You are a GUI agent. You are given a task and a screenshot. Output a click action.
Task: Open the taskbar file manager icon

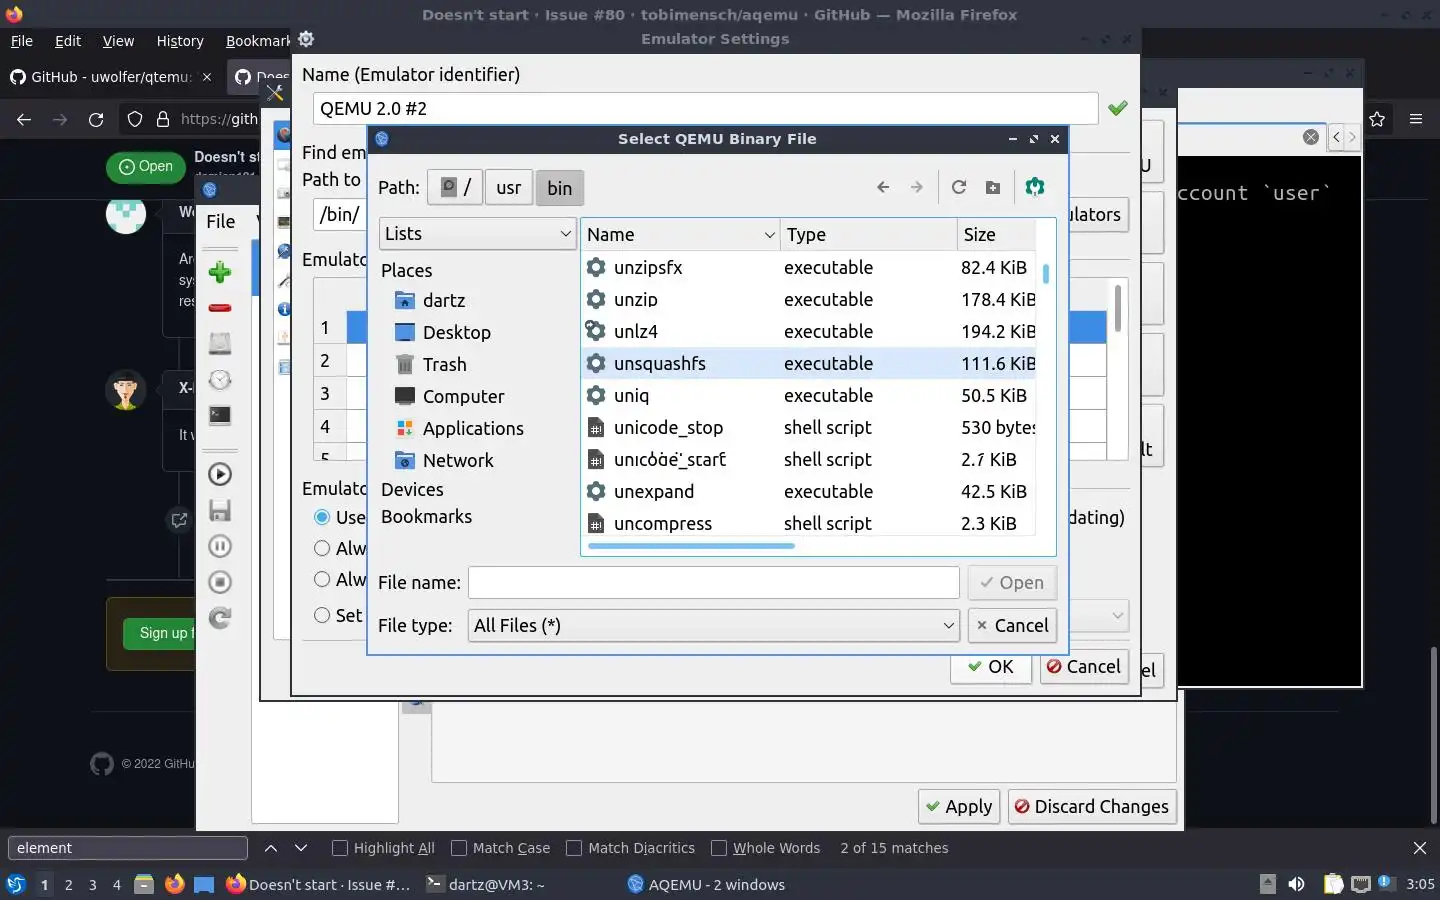point(144,884)
